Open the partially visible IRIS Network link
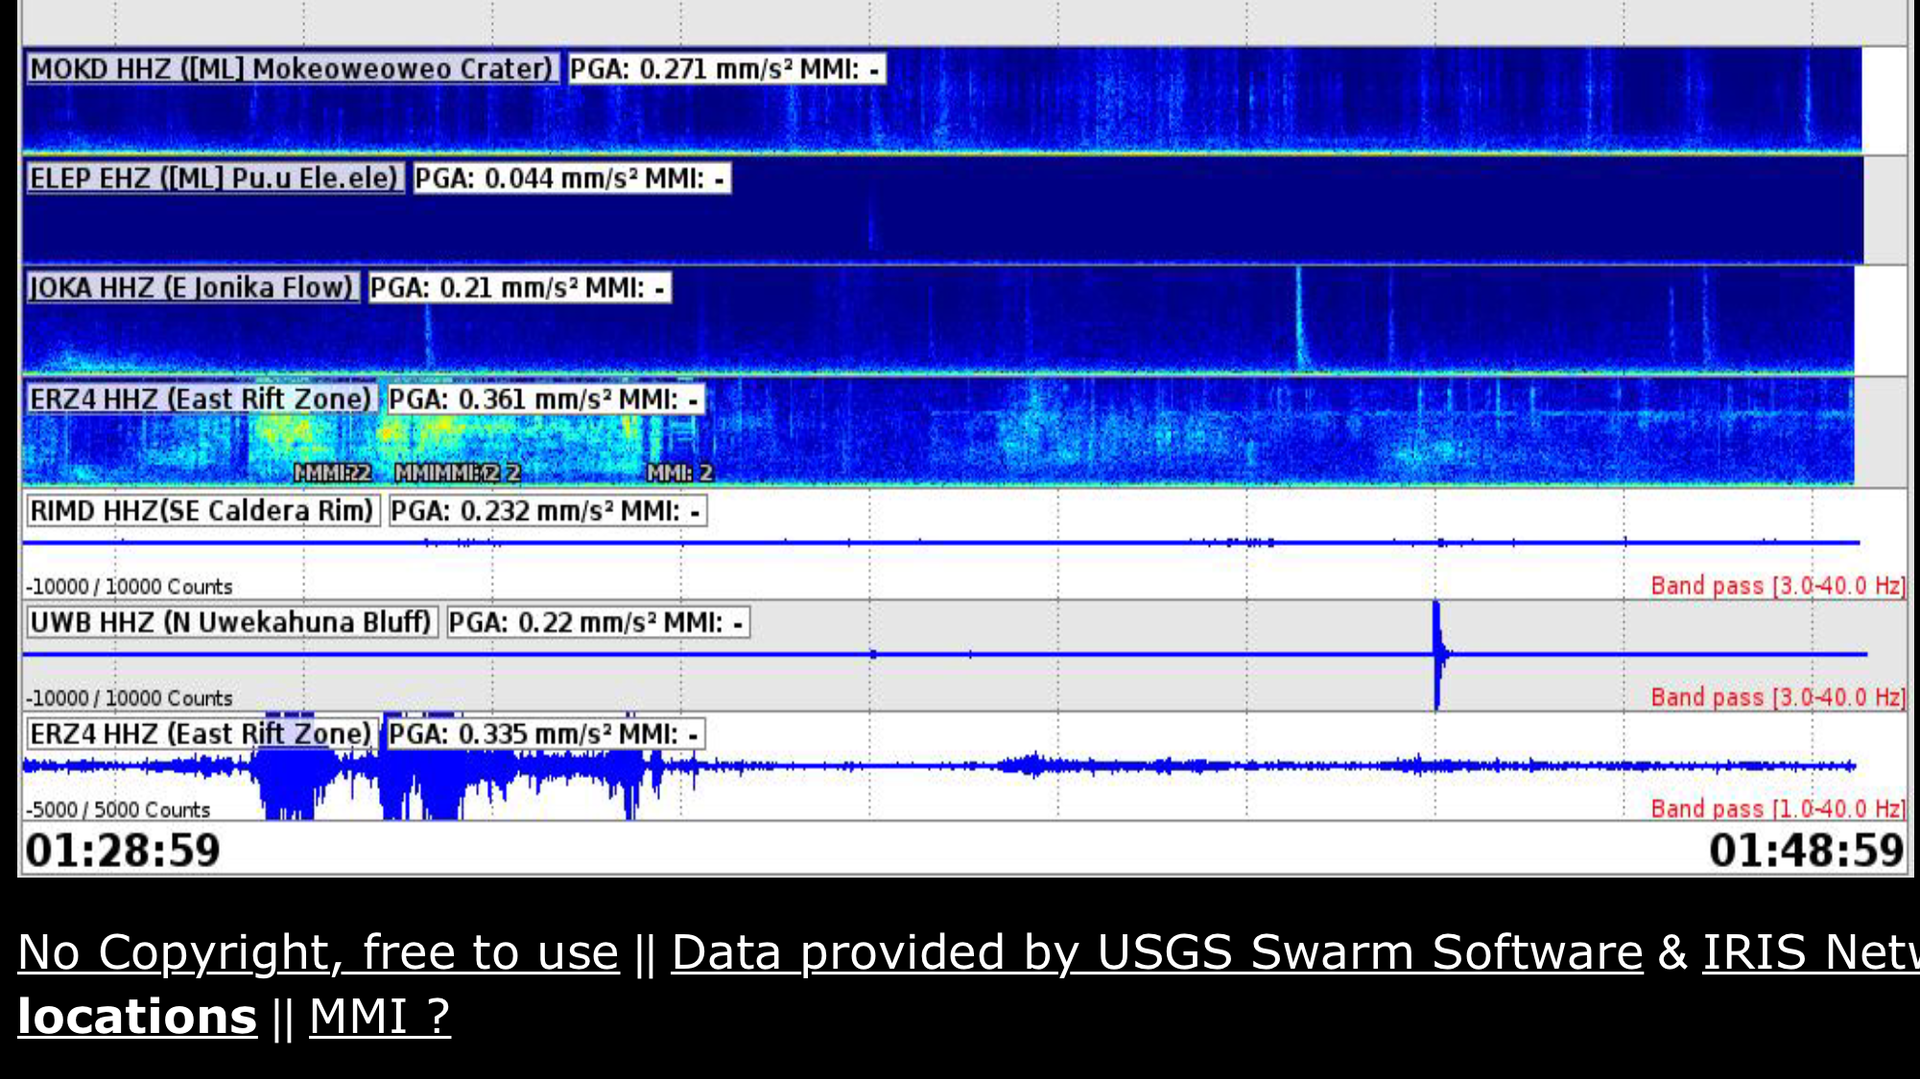1920x1079 pixels. [x=1810, y=951]
